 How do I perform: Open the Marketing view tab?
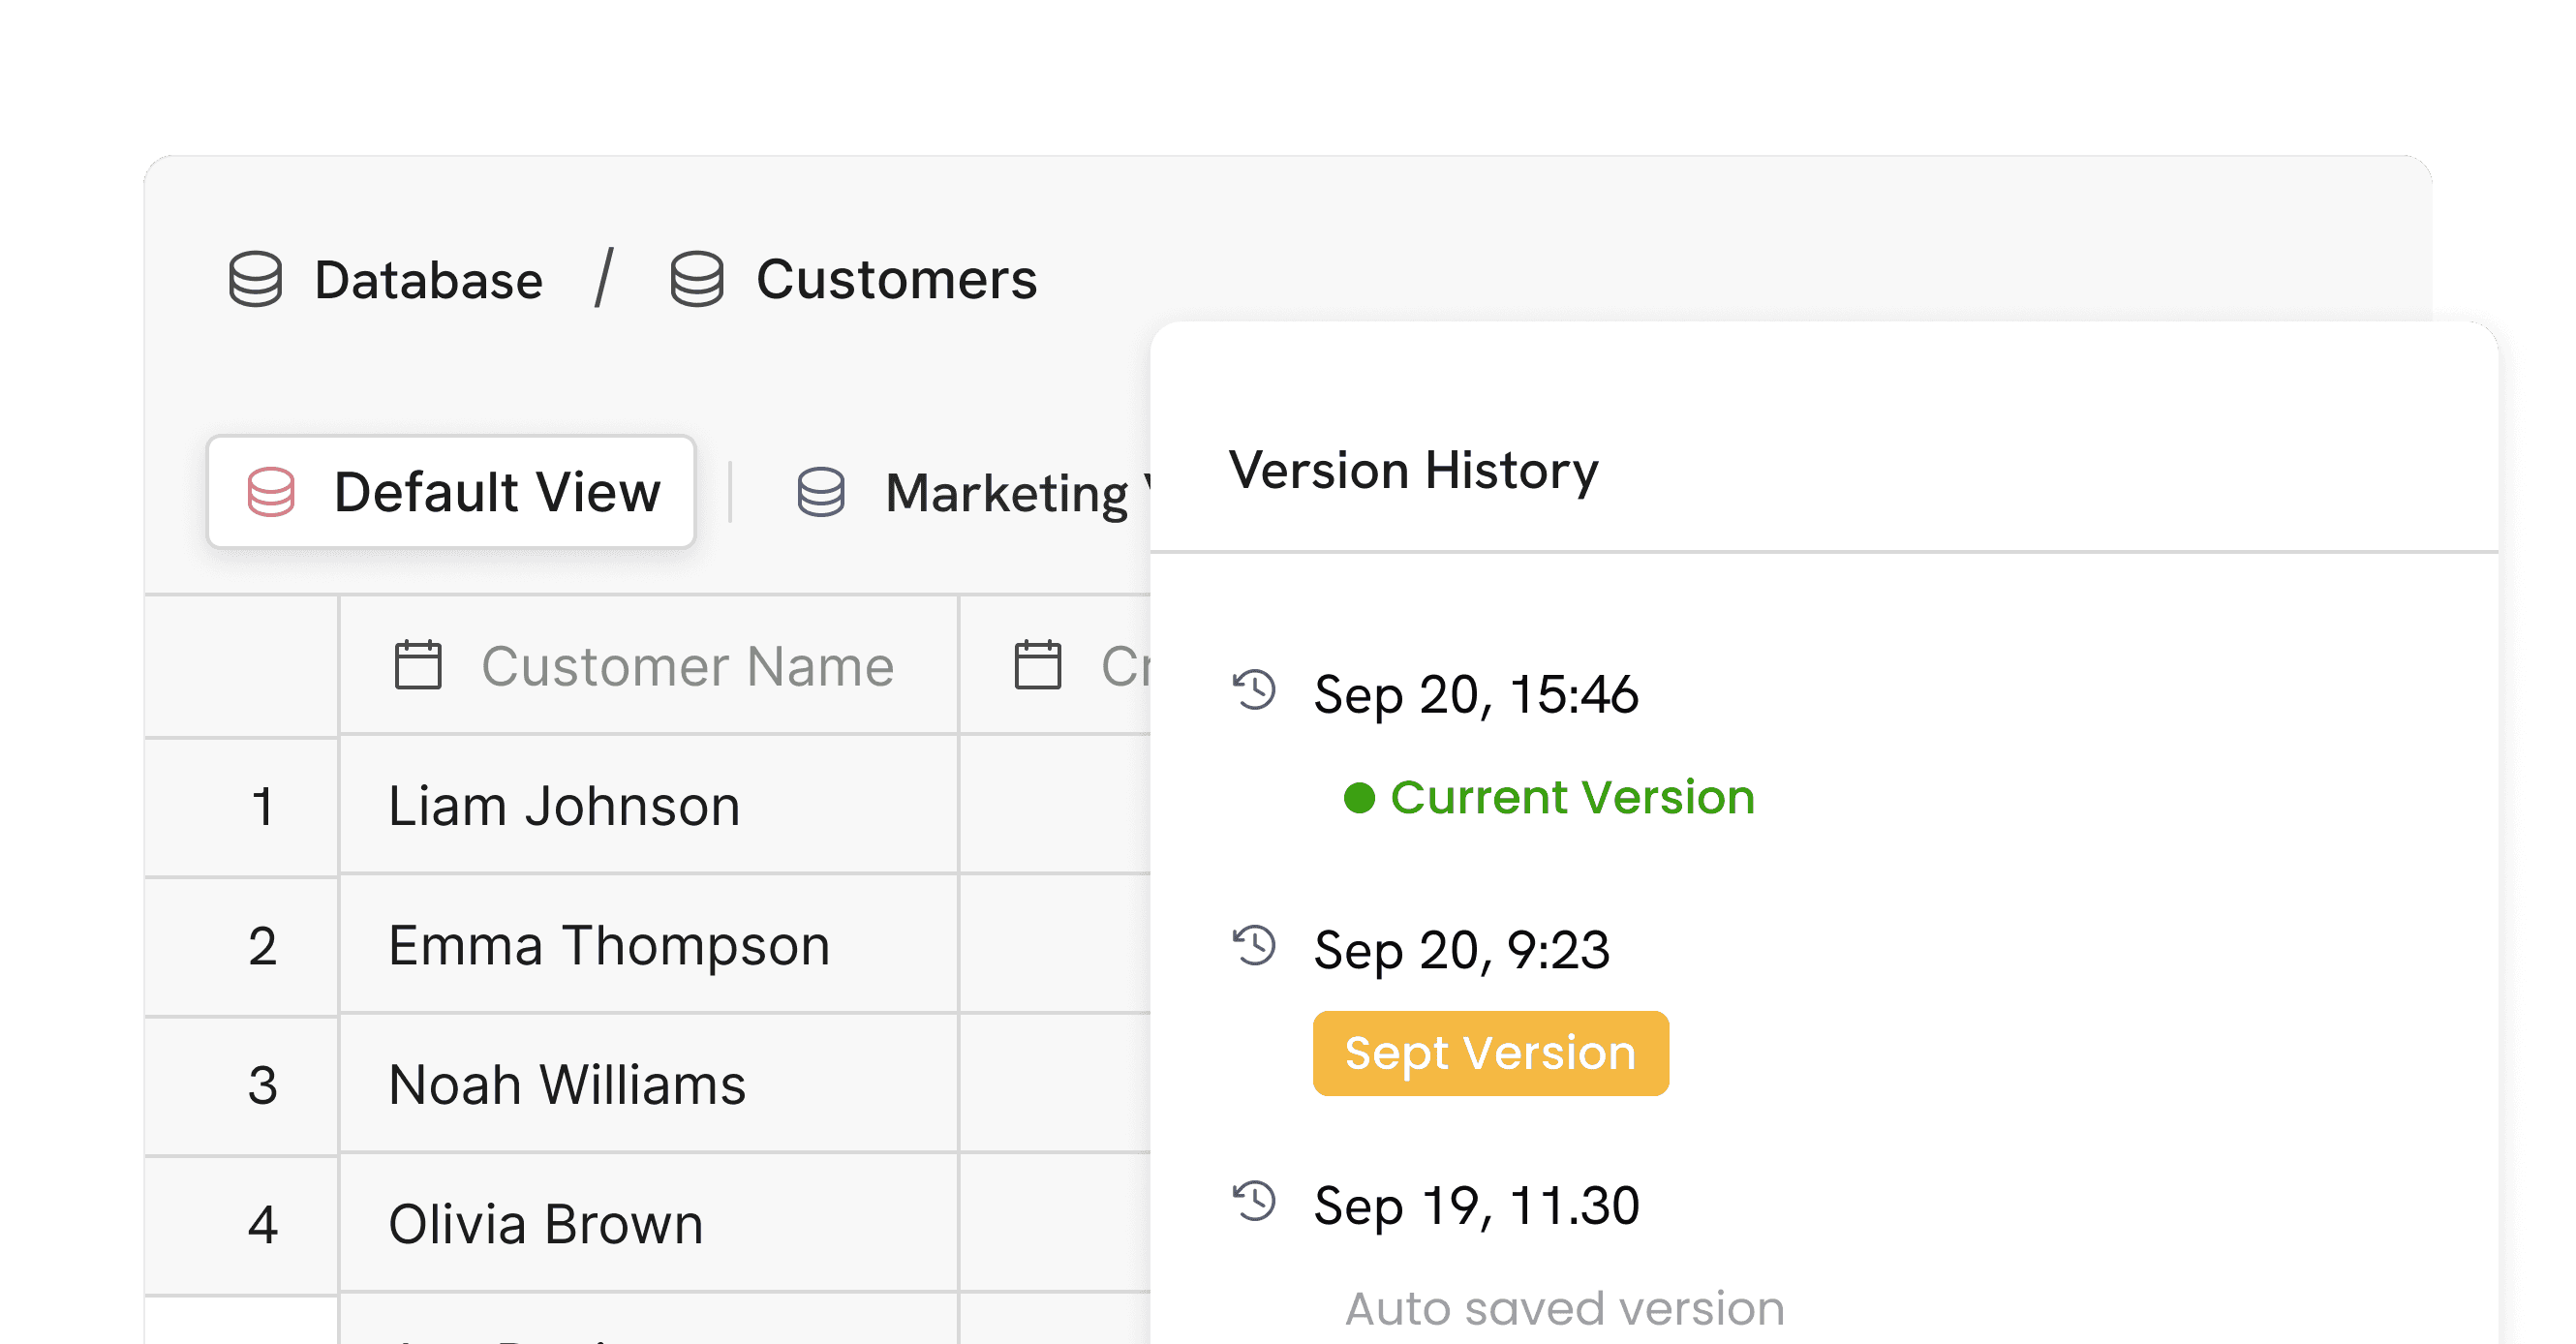point(1005,493)
